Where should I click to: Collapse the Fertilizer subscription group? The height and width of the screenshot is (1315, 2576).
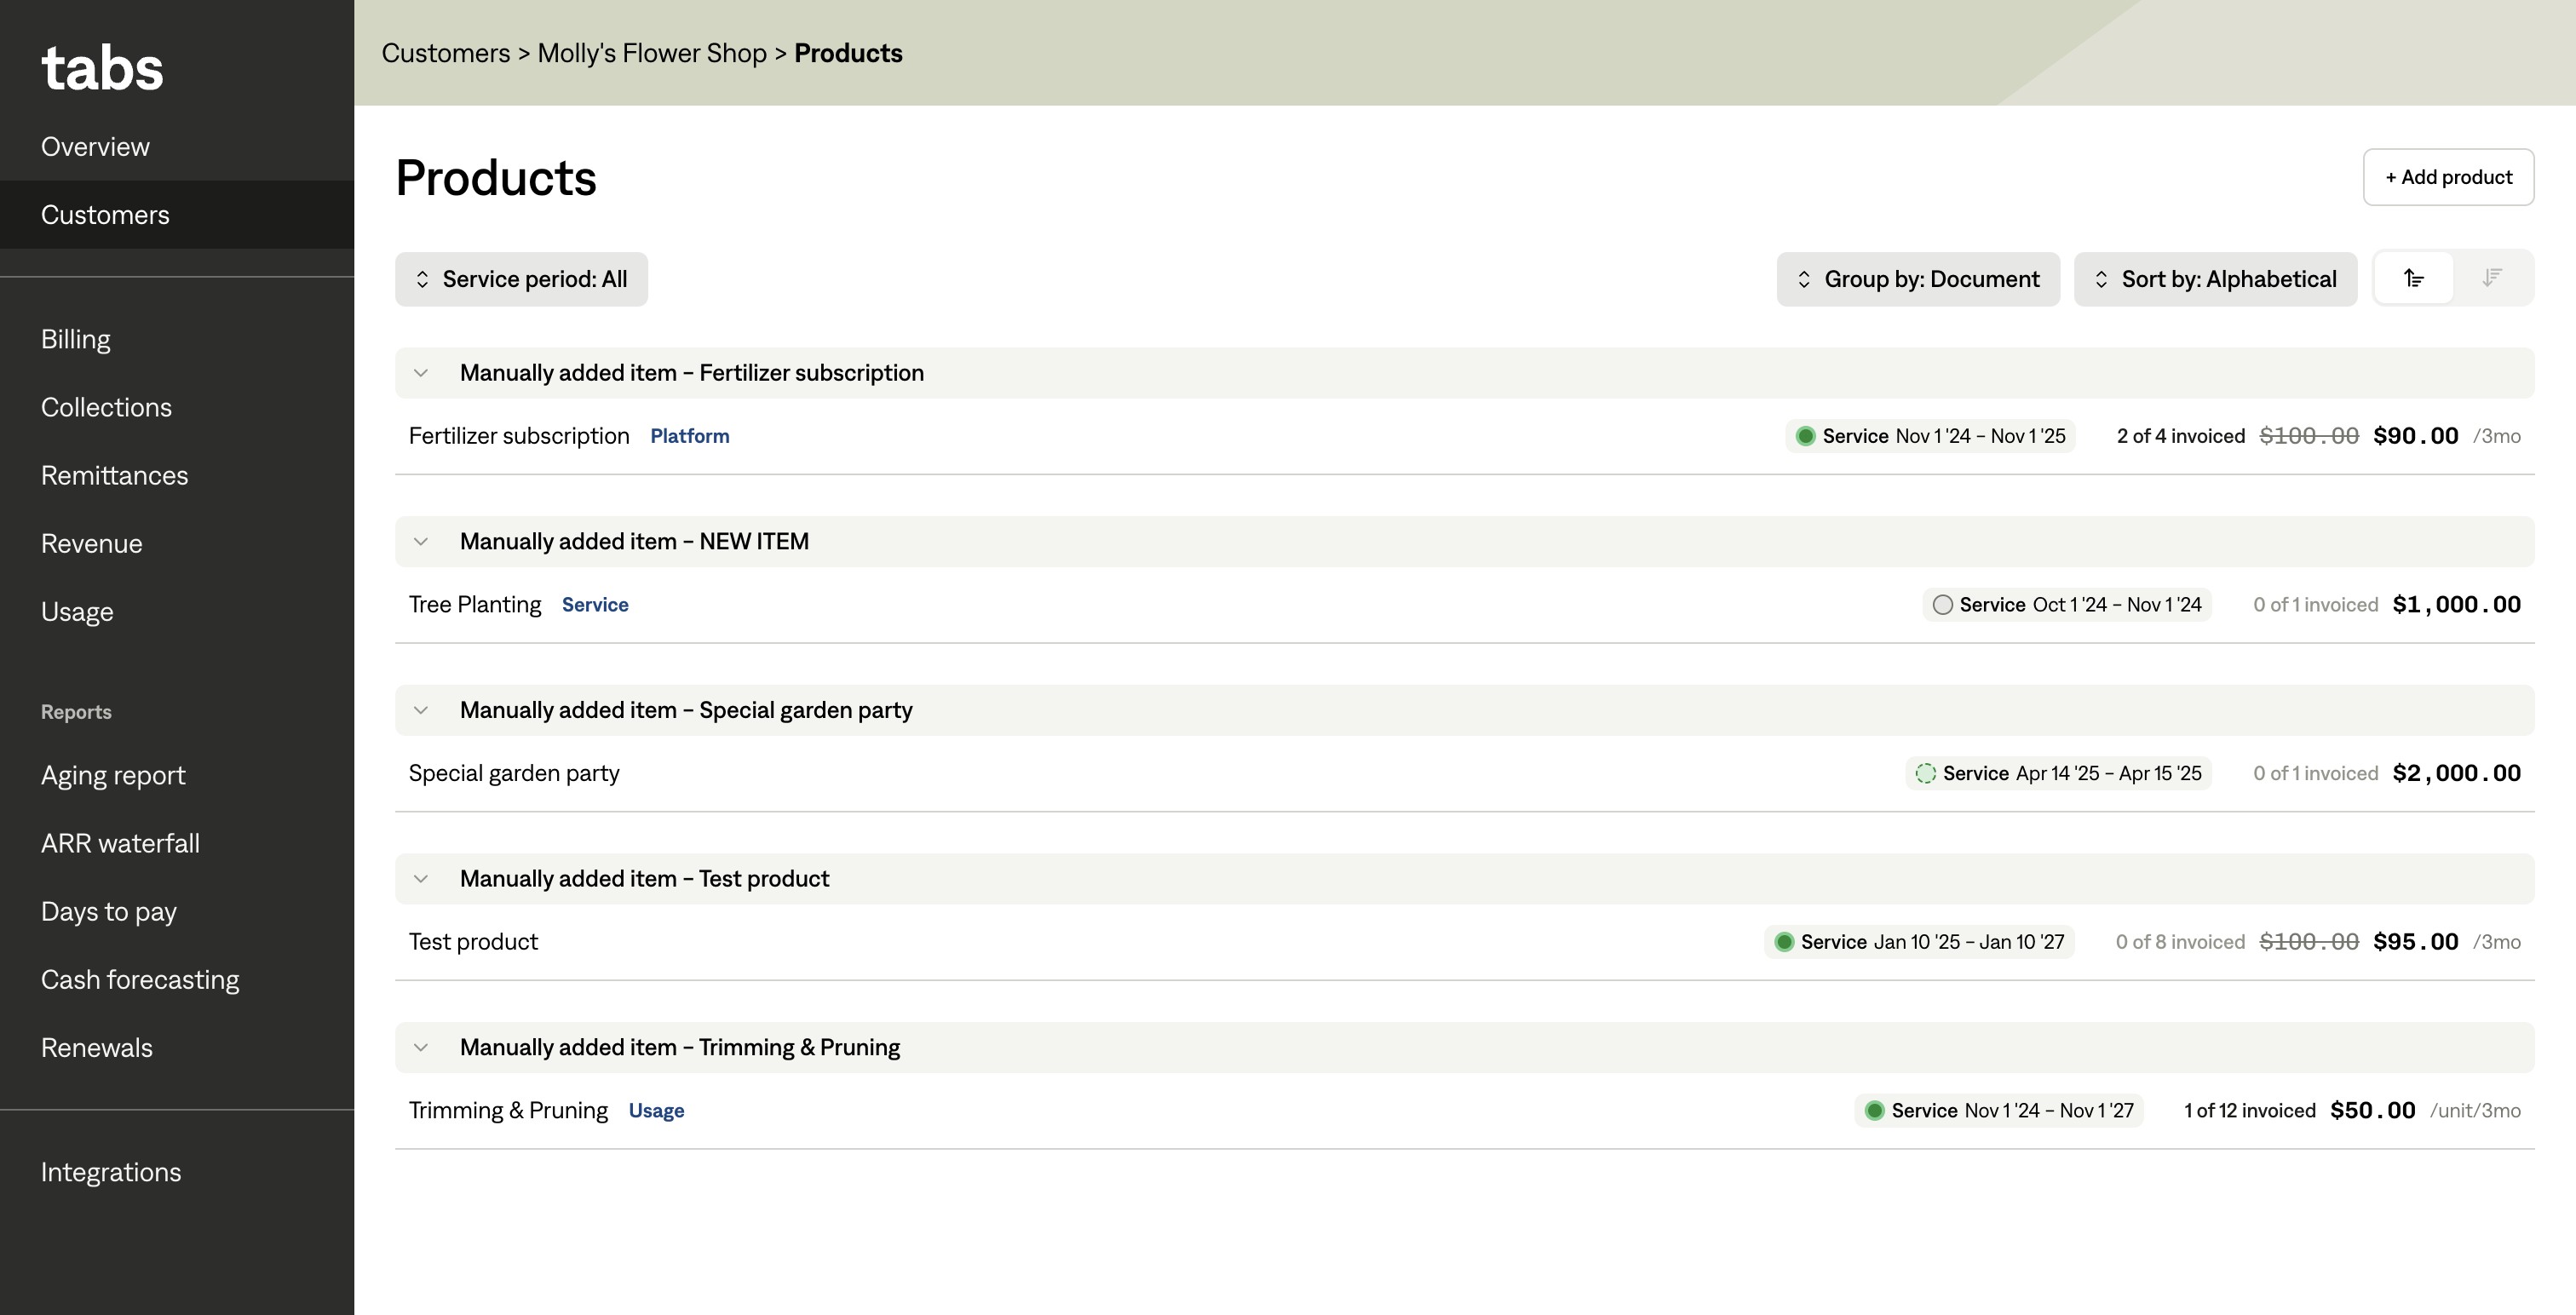pyautogui.click(x=421, y=373)
